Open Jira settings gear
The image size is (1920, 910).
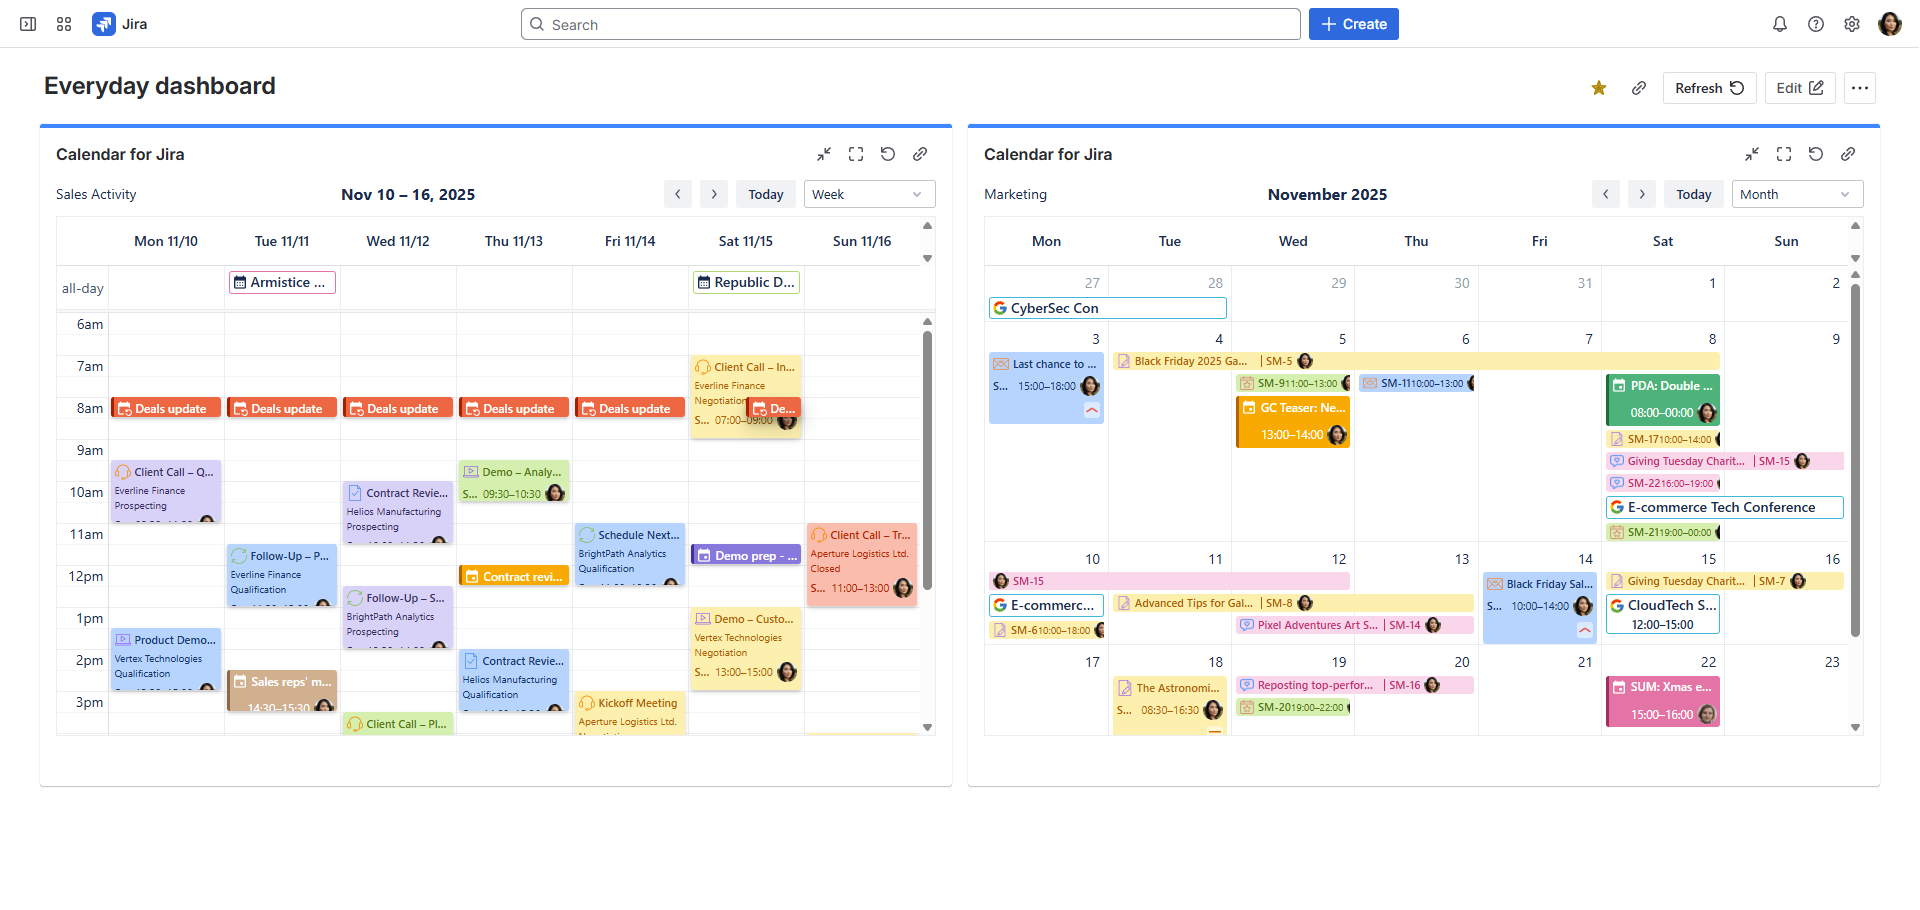coord(1852,24)
